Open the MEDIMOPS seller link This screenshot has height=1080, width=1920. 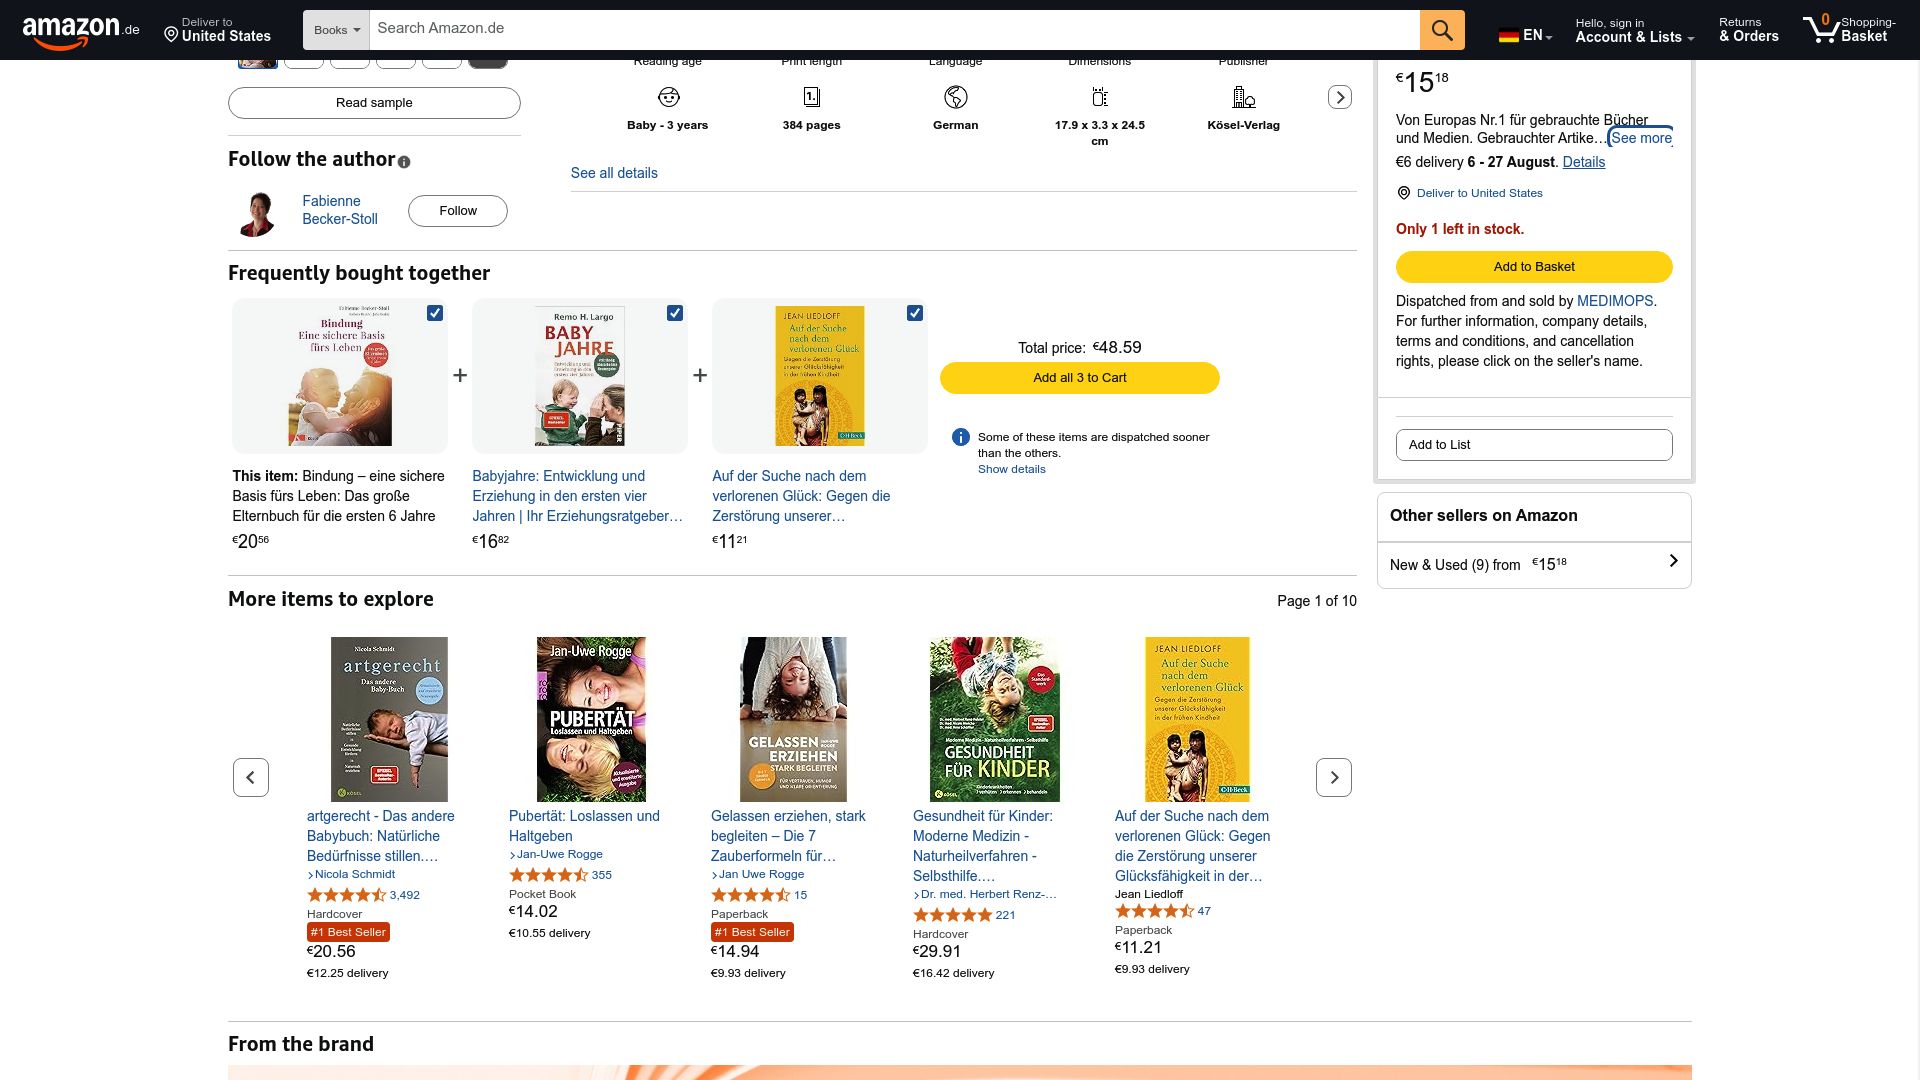[1614, 301]
